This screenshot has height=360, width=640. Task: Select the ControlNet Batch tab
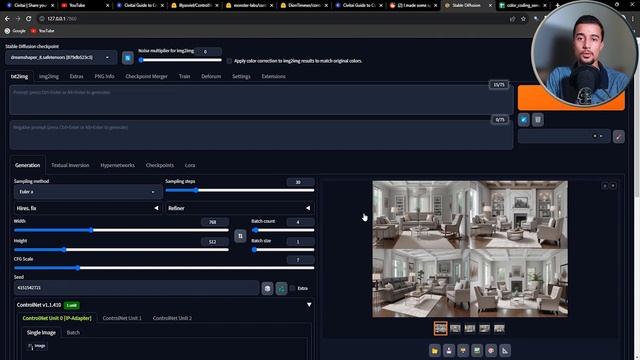coord(73,333)
